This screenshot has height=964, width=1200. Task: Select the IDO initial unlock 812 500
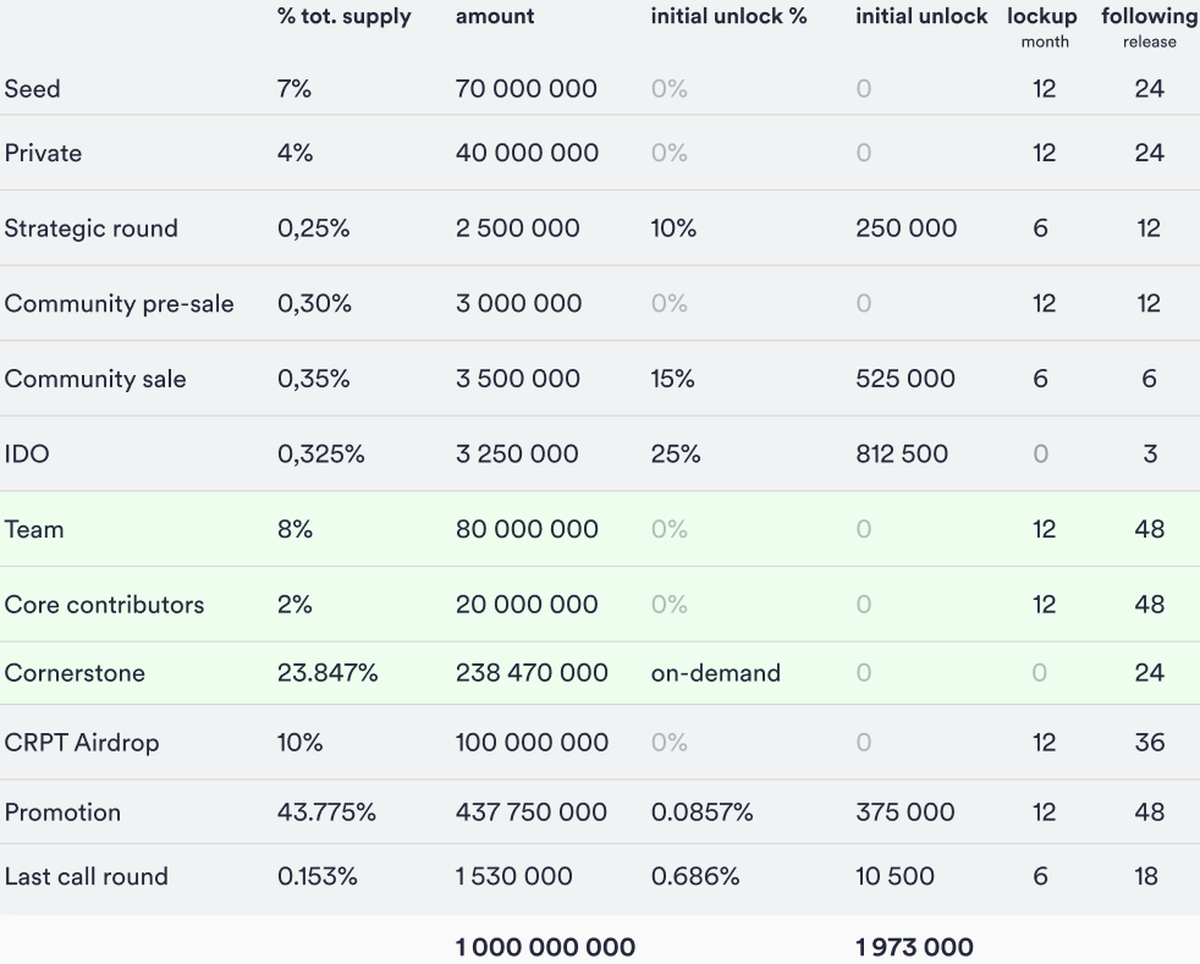click(901, 454)
